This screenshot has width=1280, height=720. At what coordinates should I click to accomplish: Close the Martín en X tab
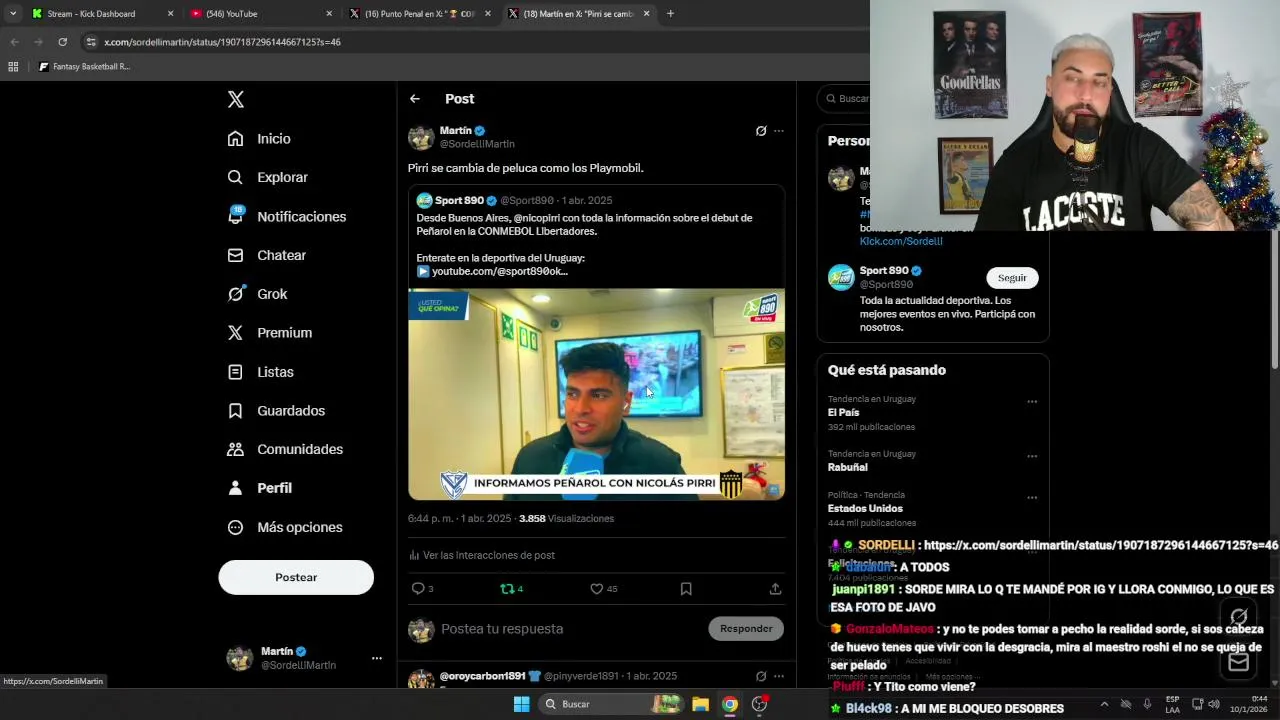coord(646,14)
